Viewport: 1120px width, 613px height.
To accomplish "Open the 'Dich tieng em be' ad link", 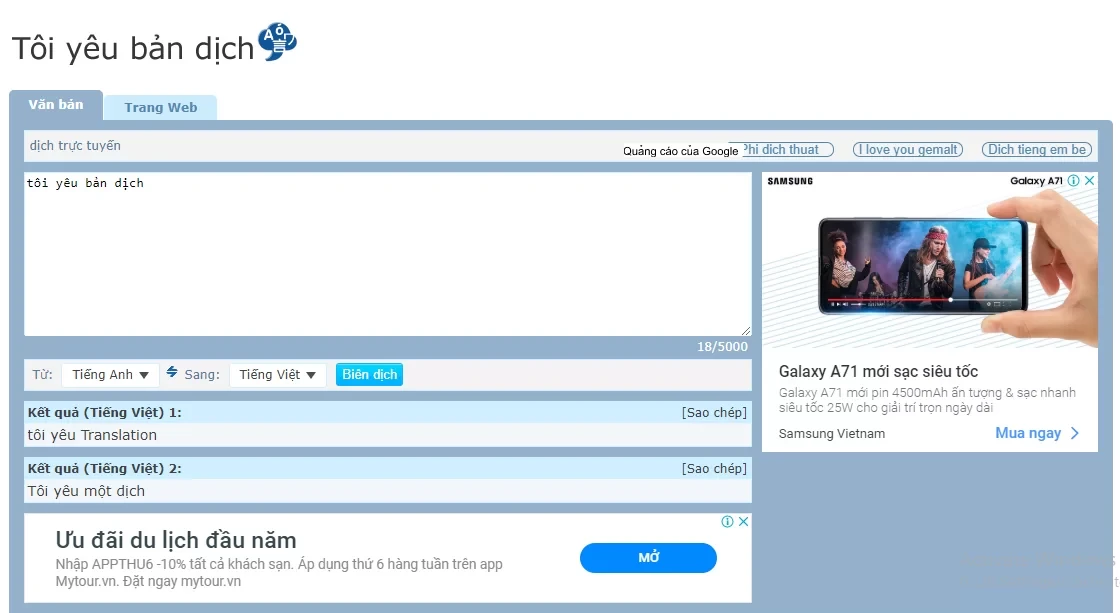I will pyautogui.click(x=1036, y=150).
